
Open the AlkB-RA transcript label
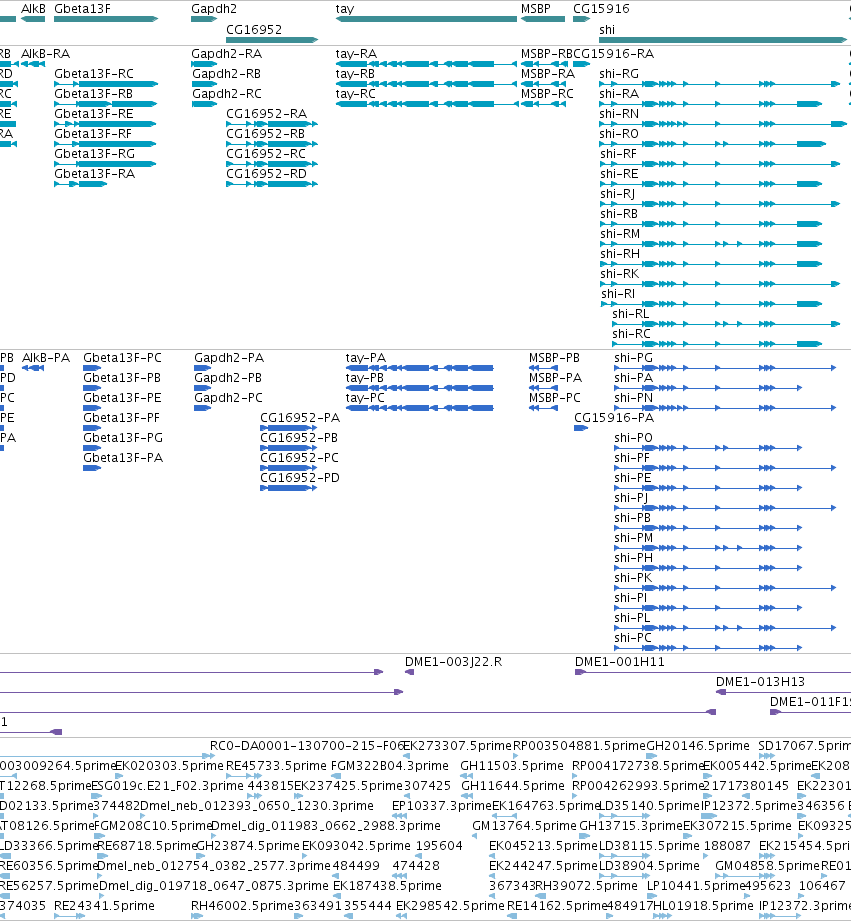(x=45, y=53)
